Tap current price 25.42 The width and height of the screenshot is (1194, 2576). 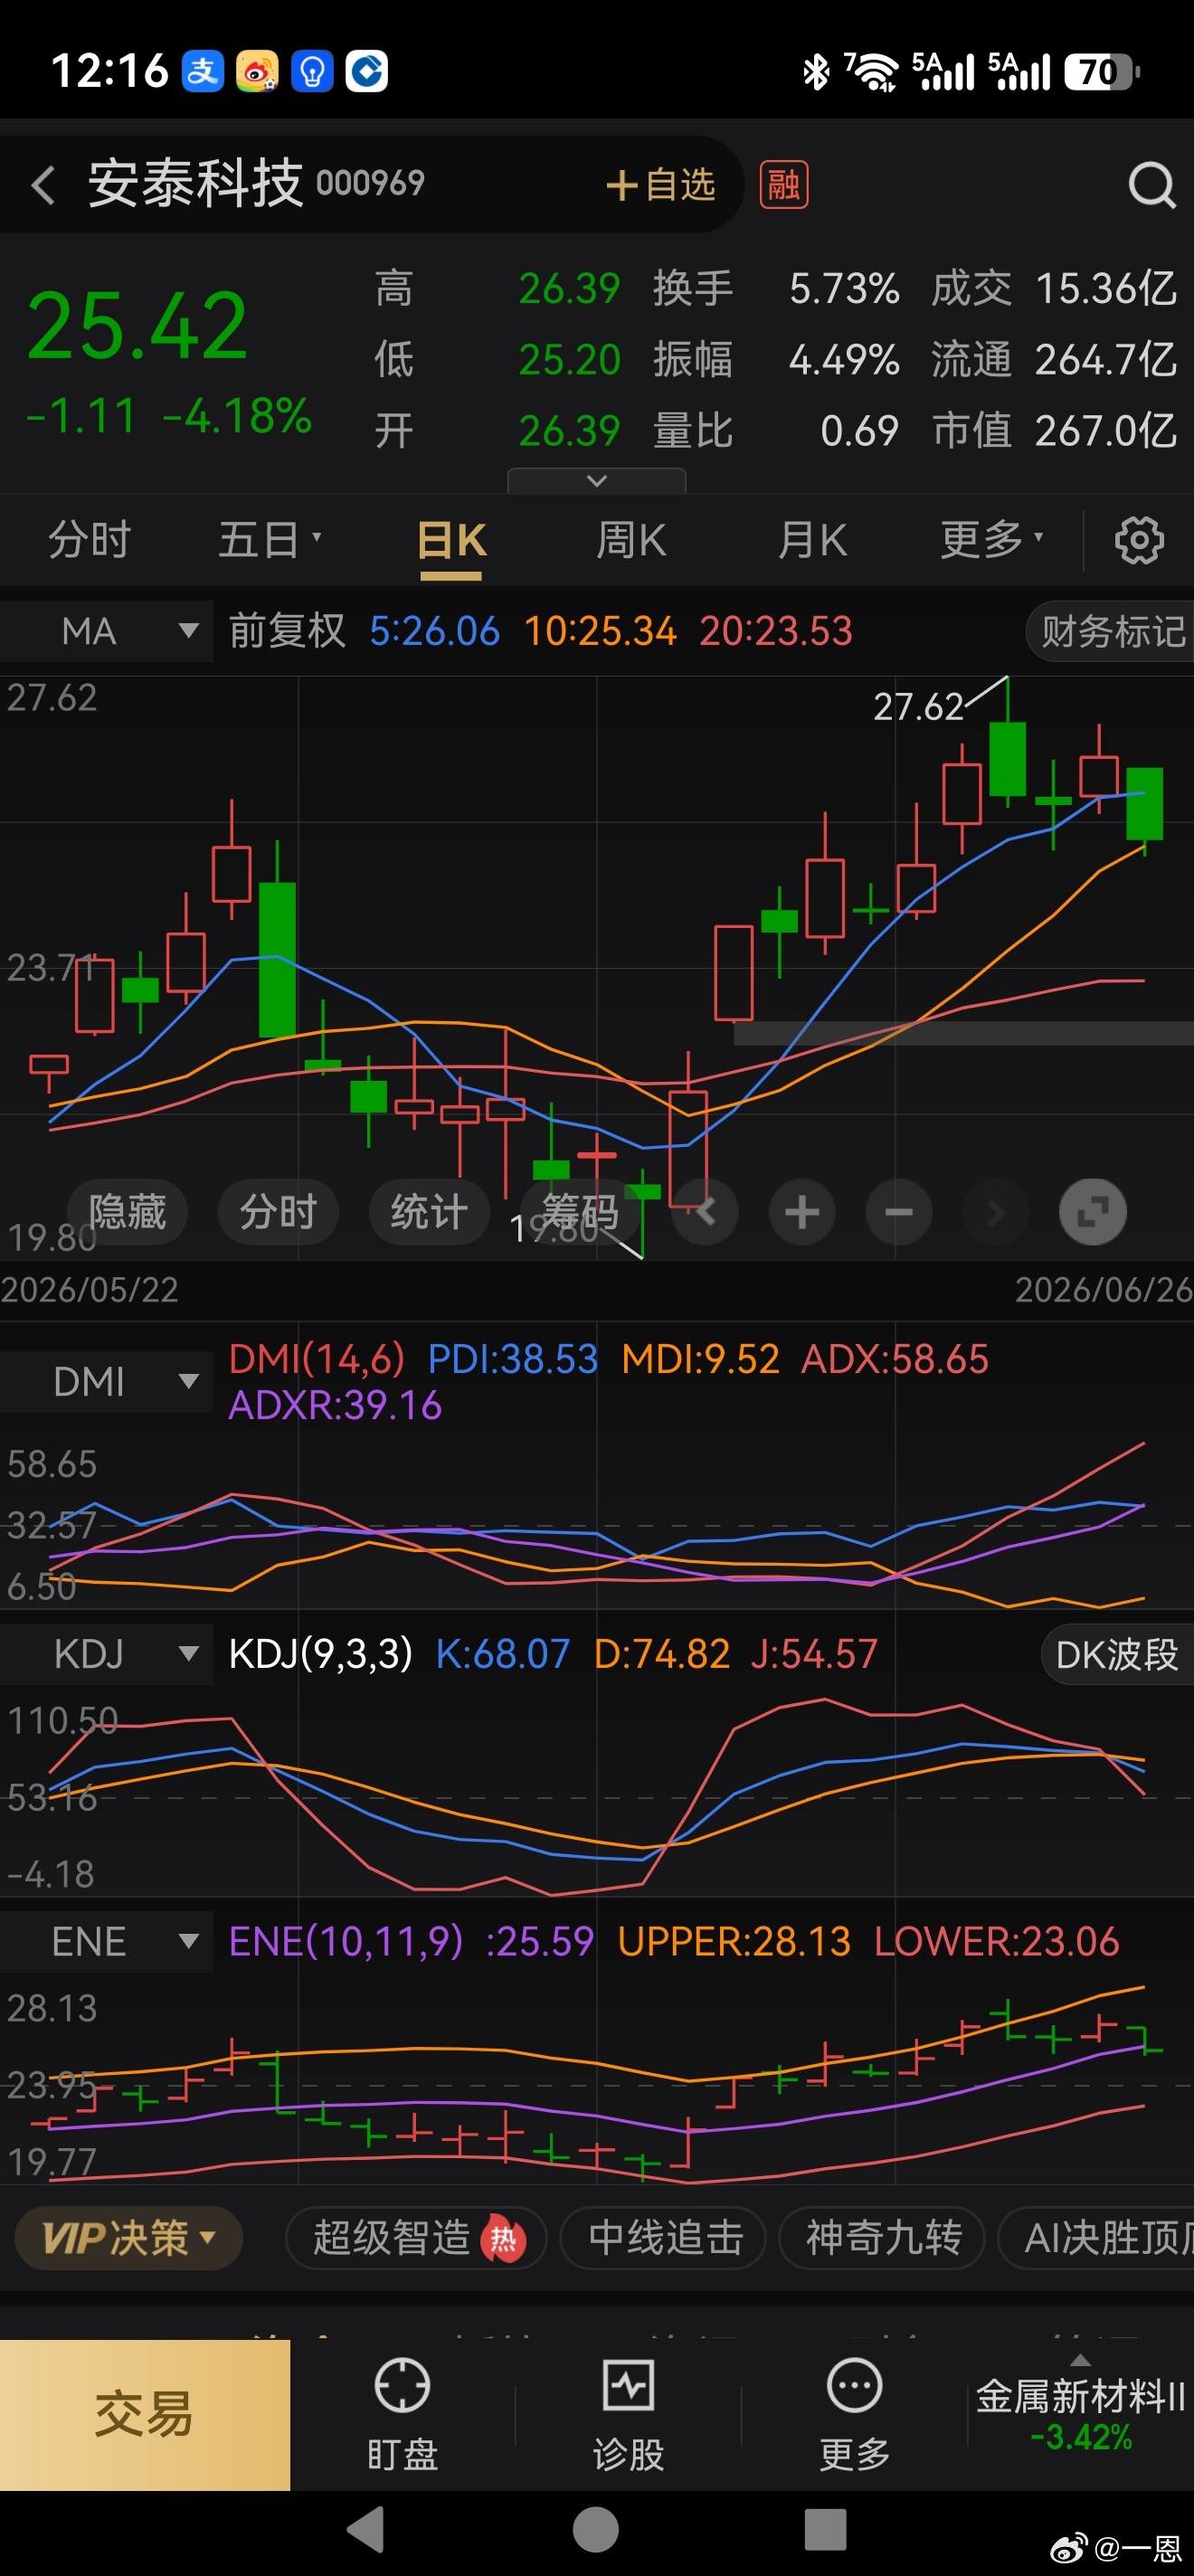click(137, 326)
